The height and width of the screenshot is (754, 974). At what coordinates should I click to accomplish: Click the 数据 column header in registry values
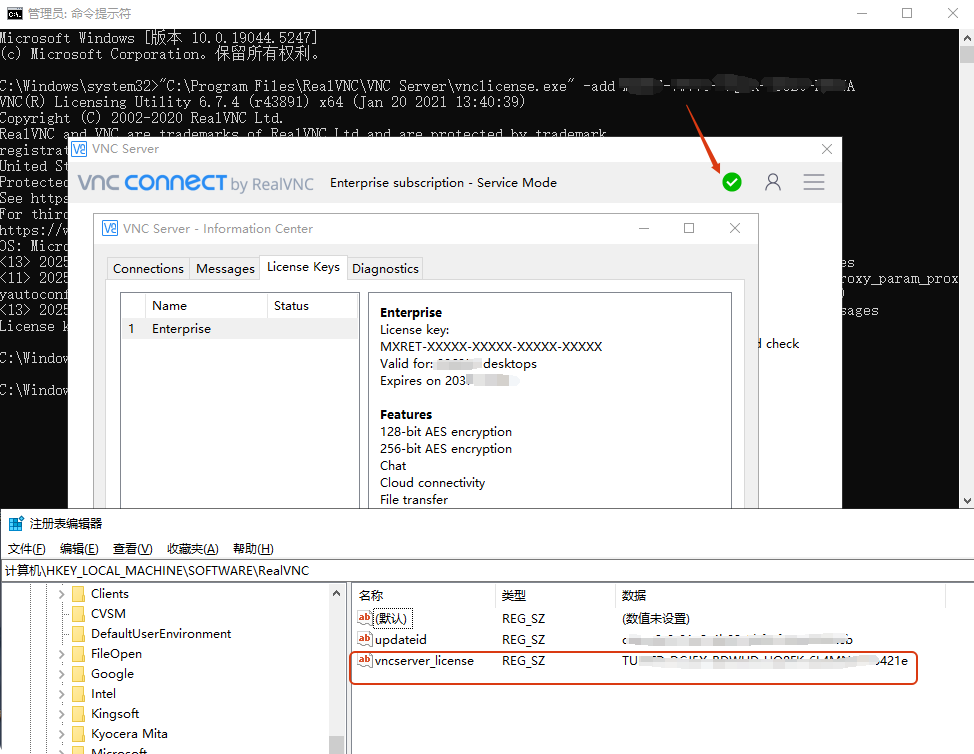tap(780, 595)
